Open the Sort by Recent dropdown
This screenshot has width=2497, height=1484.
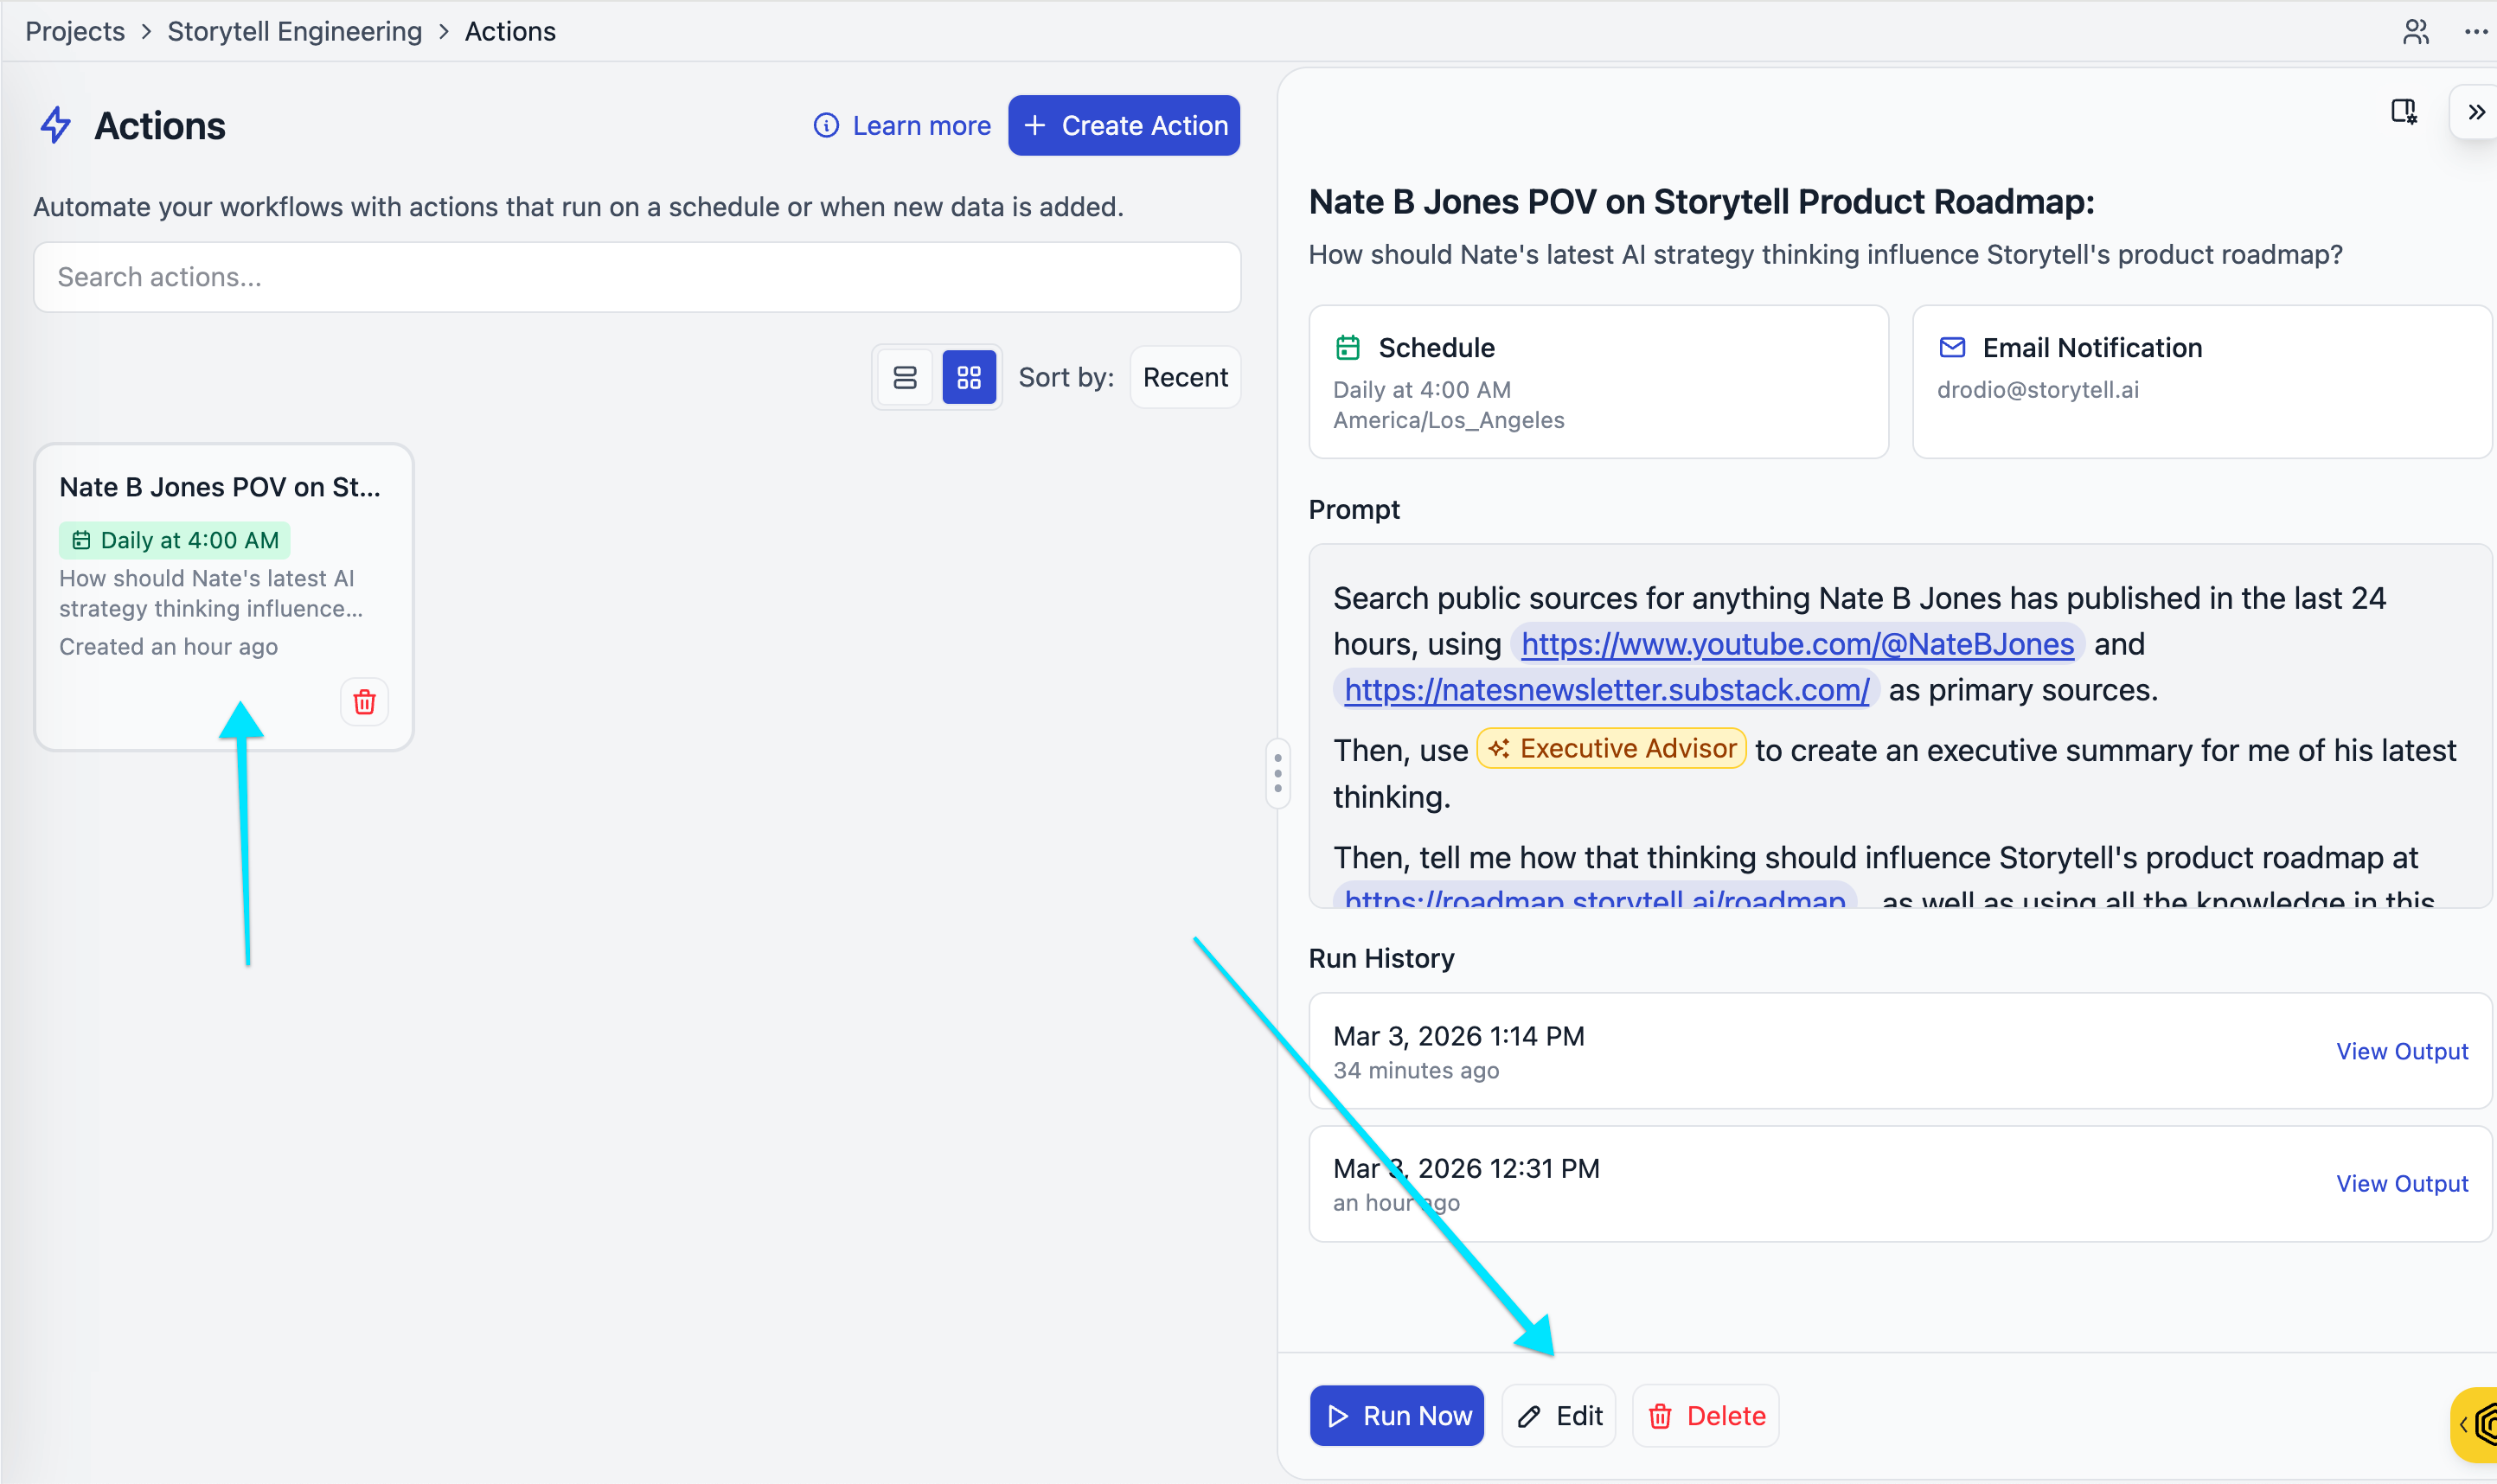click(x=1185, y=377)
